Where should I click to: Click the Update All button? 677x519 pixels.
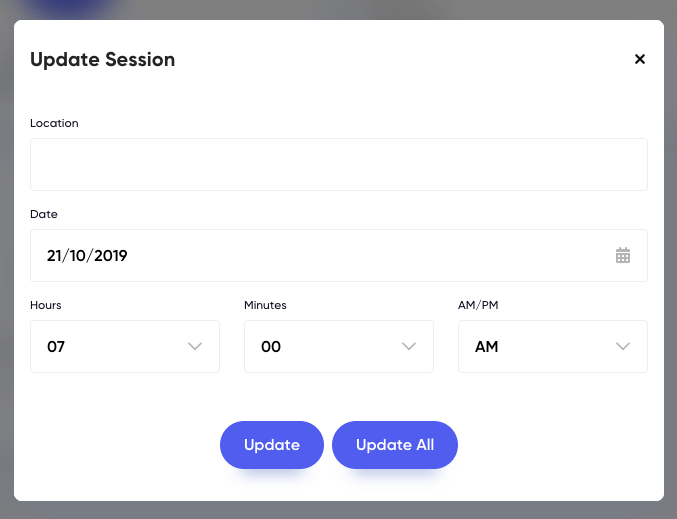tap(395, 445)
